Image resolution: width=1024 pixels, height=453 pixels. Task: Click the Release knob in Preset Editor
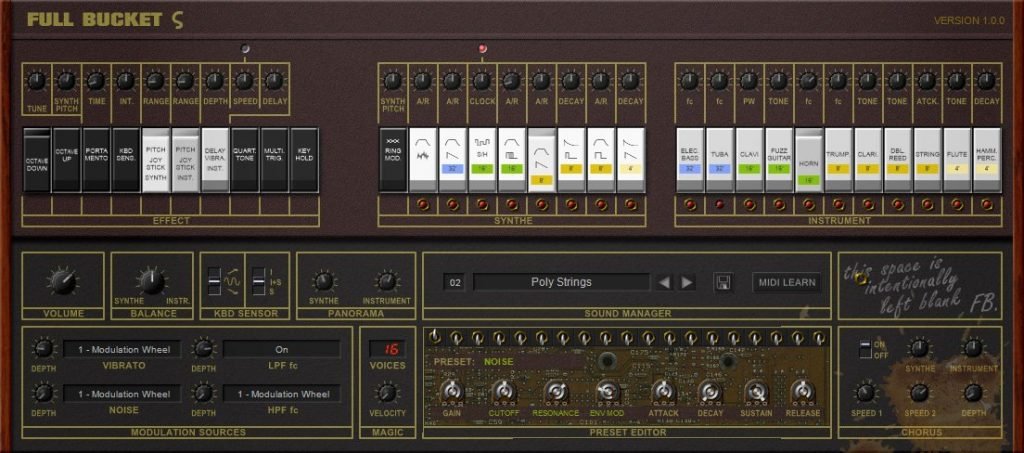(803, 392)
